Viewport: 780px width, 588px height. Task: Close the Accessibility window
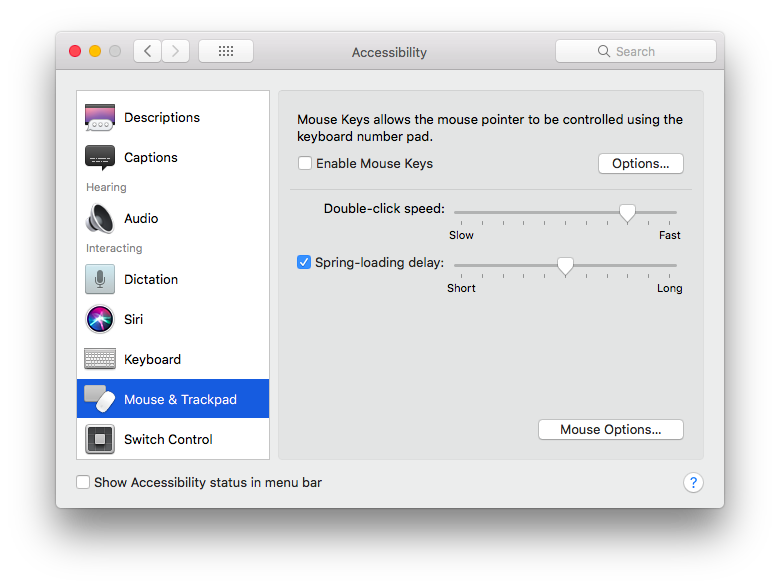75,51
